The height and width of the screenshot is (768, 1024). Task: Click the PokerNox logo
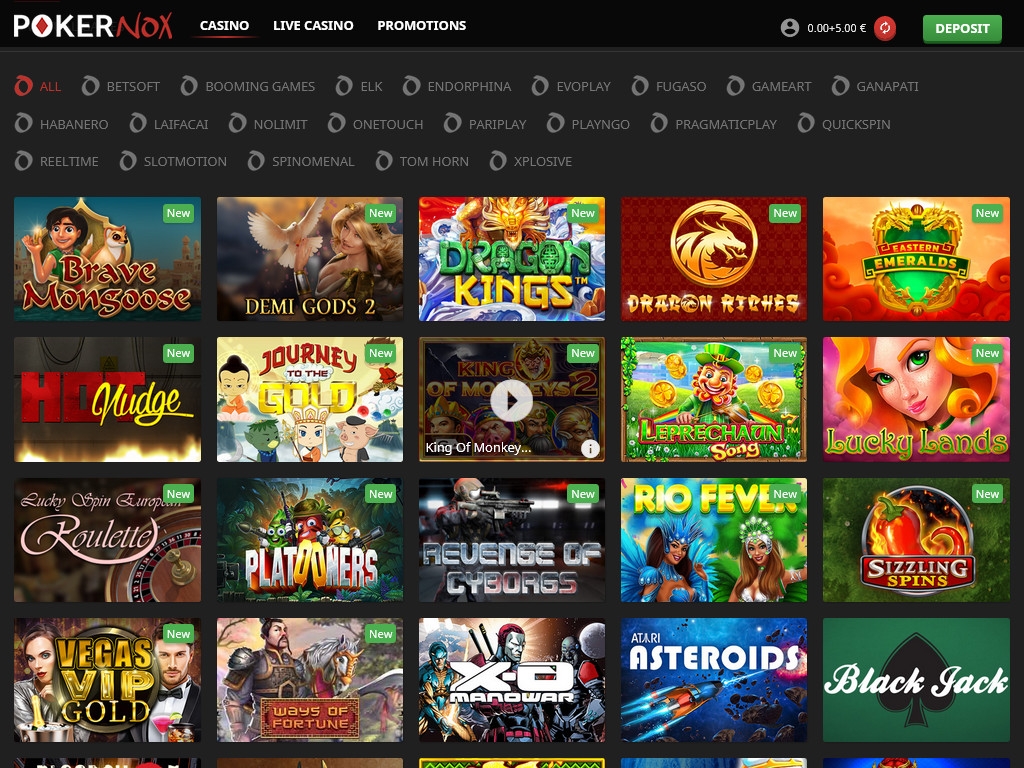tap(93, 26)
